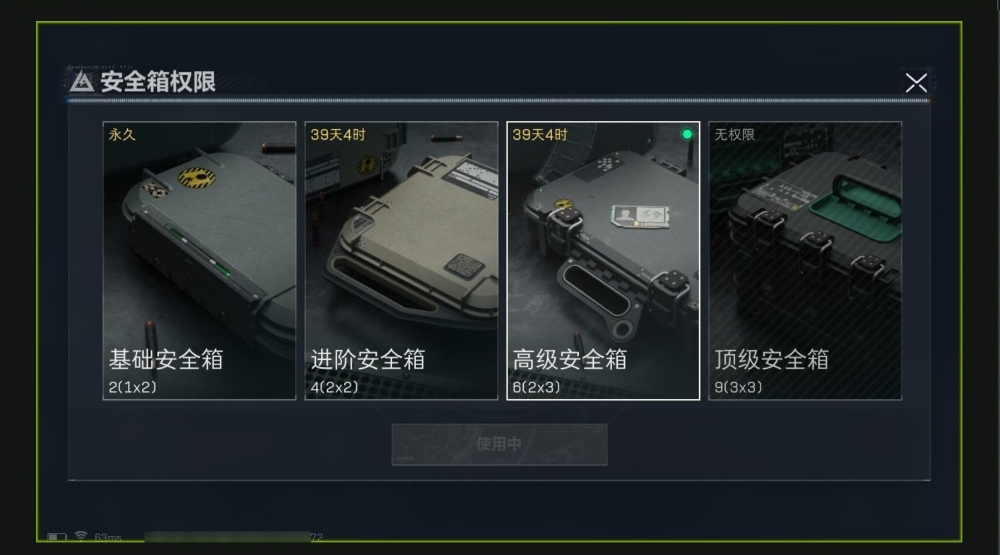Viewport: 1000px width, 555px height.
Task: Select the 进阶安全箱 card
Action: [x=401, y=260]
